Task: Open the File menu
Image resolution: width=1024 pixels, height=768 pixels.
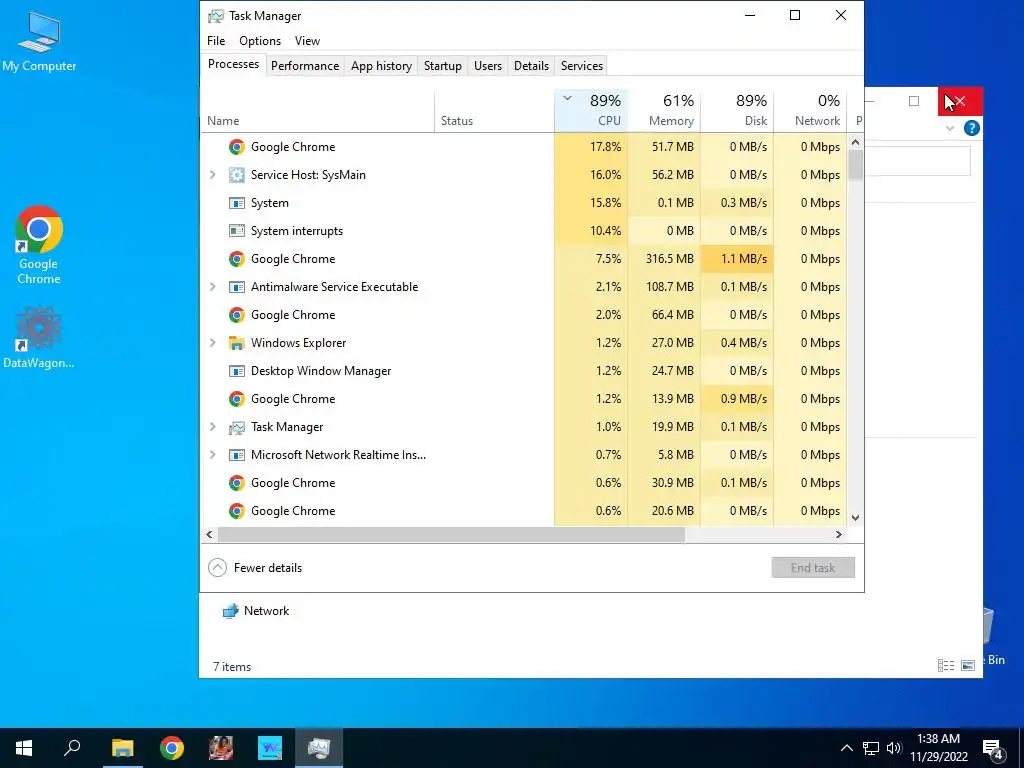Action: click(216, 40)
